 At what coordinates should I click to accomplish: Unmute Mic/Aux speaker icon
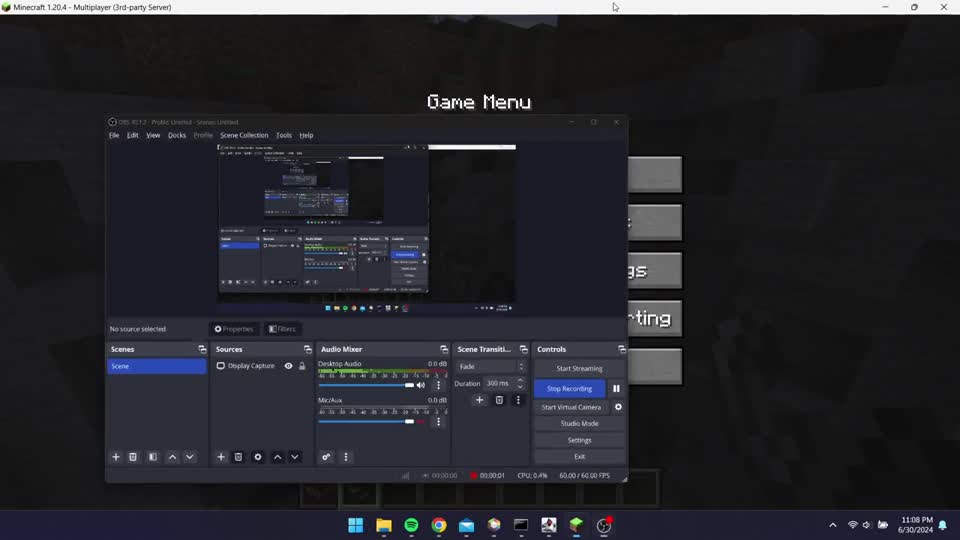pos(421,422)
